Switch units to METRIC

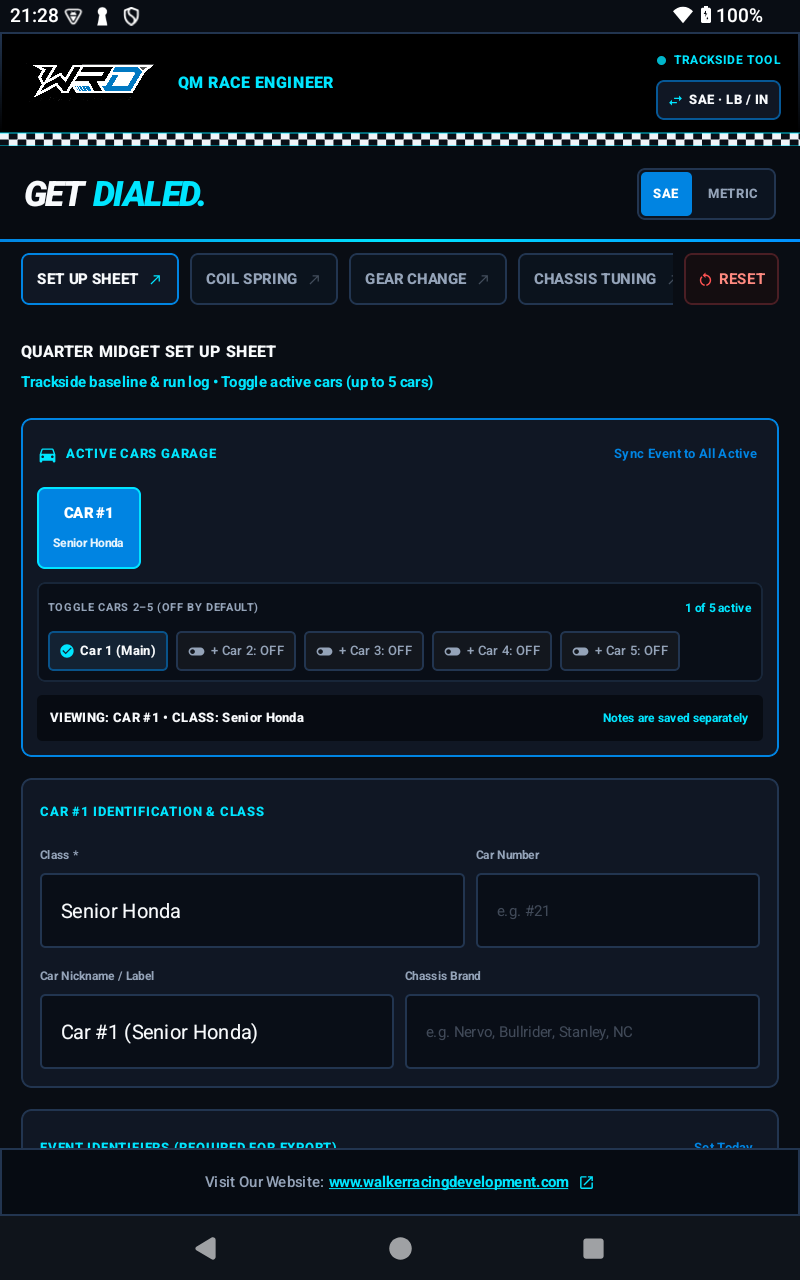pos(733,194)
